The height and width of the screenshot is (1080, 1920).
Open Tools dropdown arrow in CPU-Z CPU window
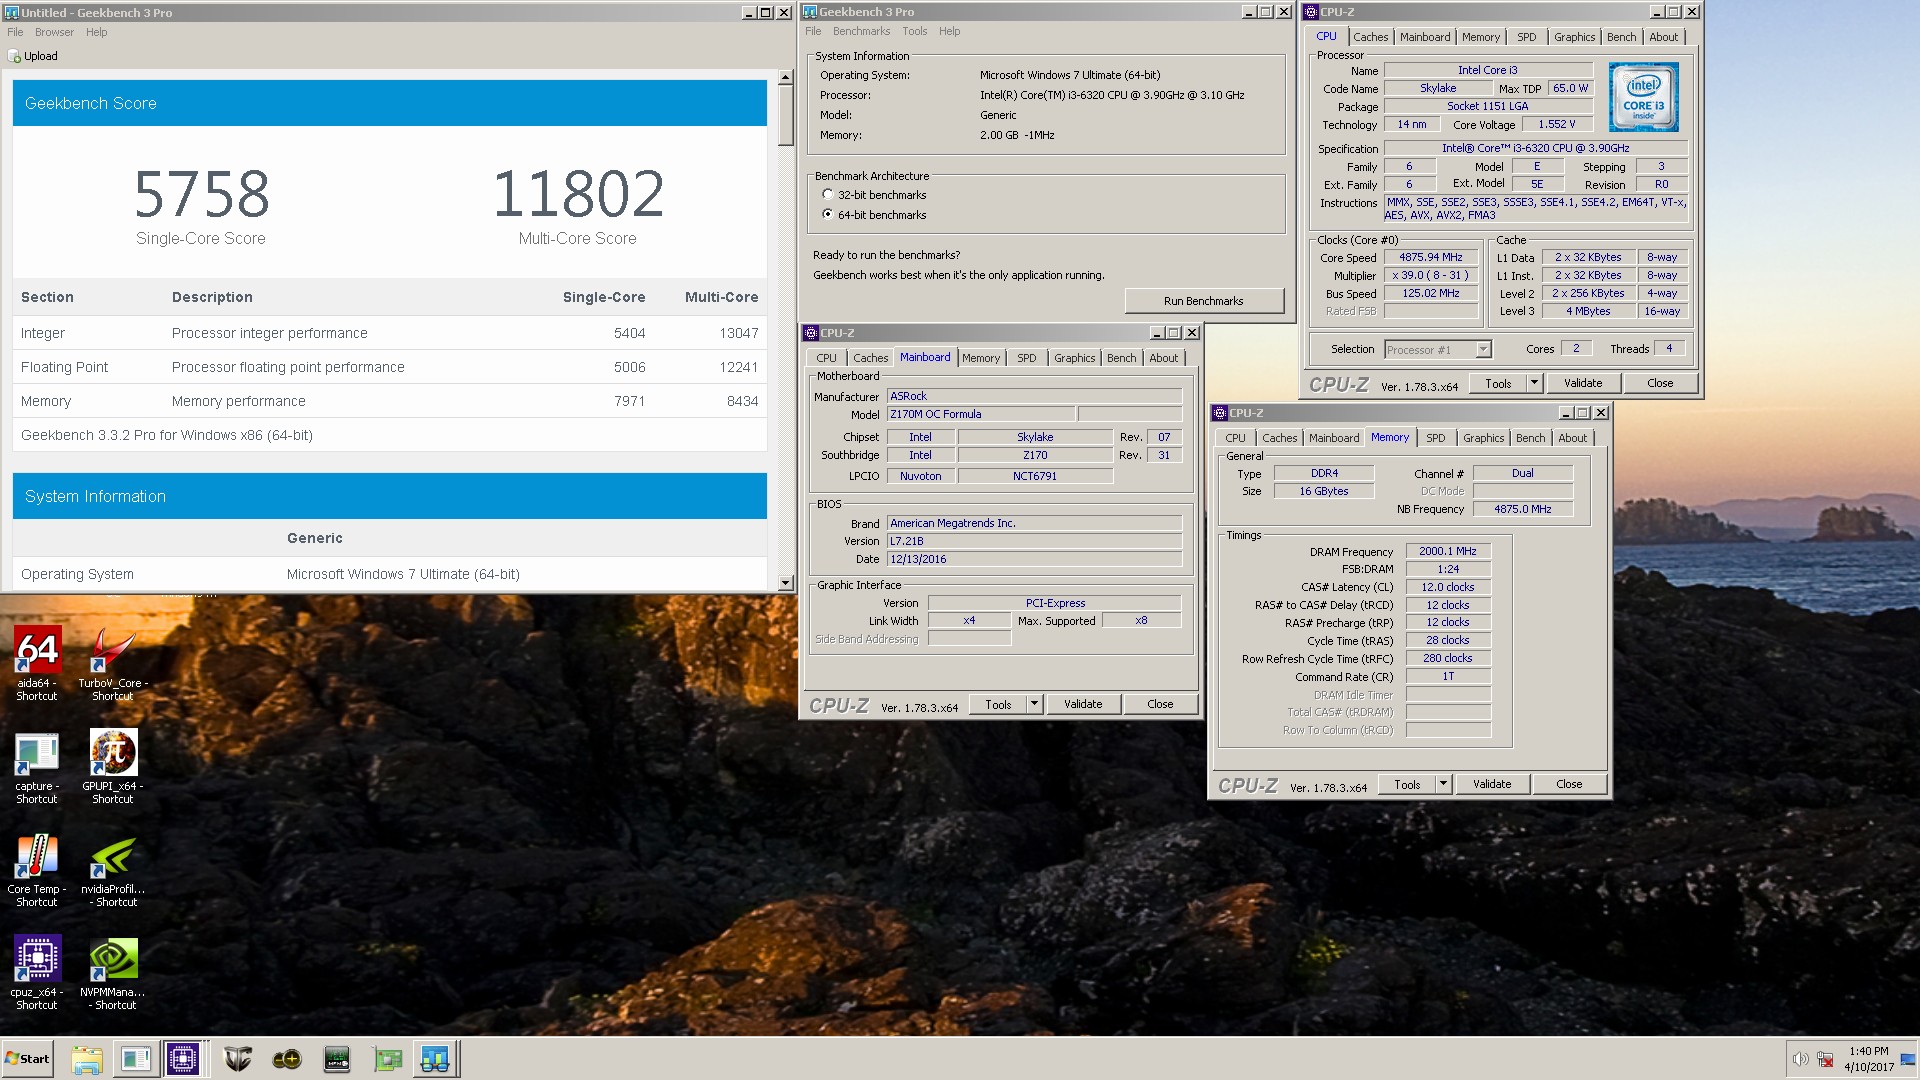[x=1534, y=383]
